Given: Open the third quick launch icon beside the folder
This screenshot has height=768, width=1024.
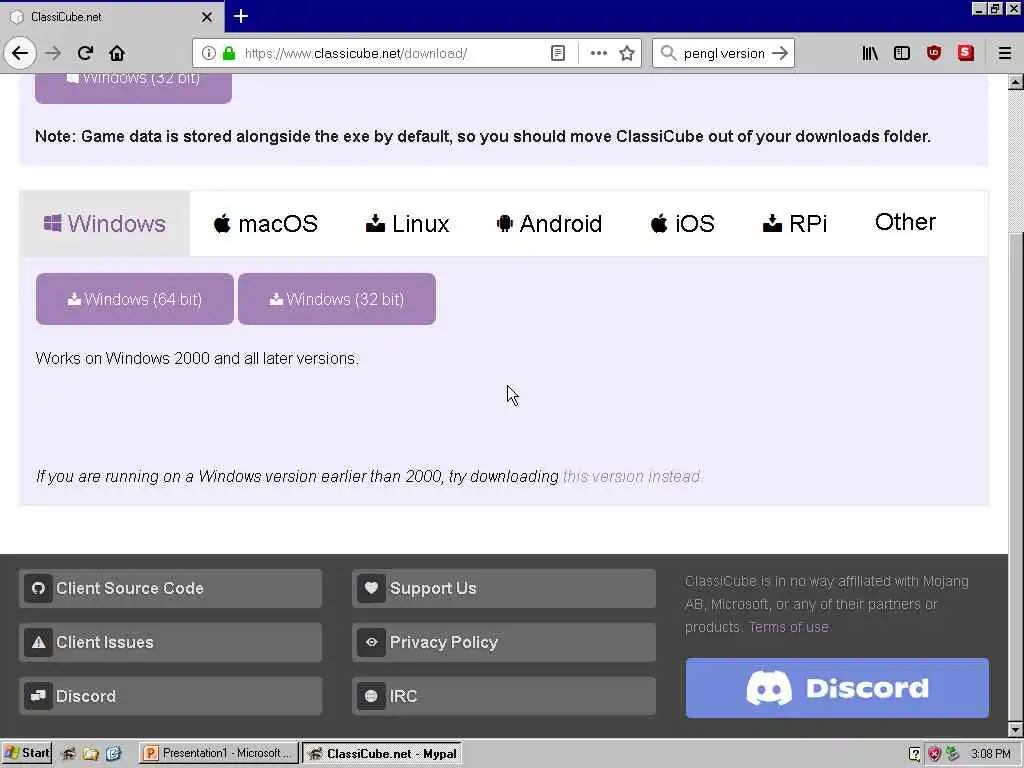Looking at the screenshot, I should click(x=113, y=754).
